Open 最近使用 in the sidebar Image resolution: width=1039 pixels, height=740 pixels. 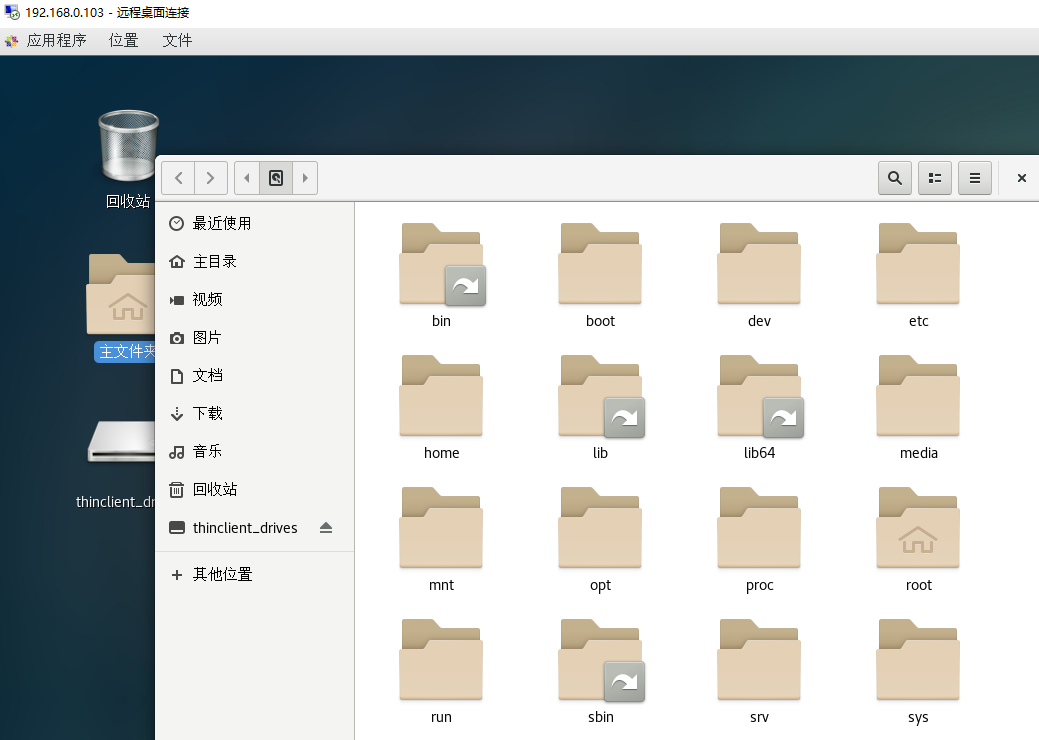pyautogui.click(x=221, y=223)
